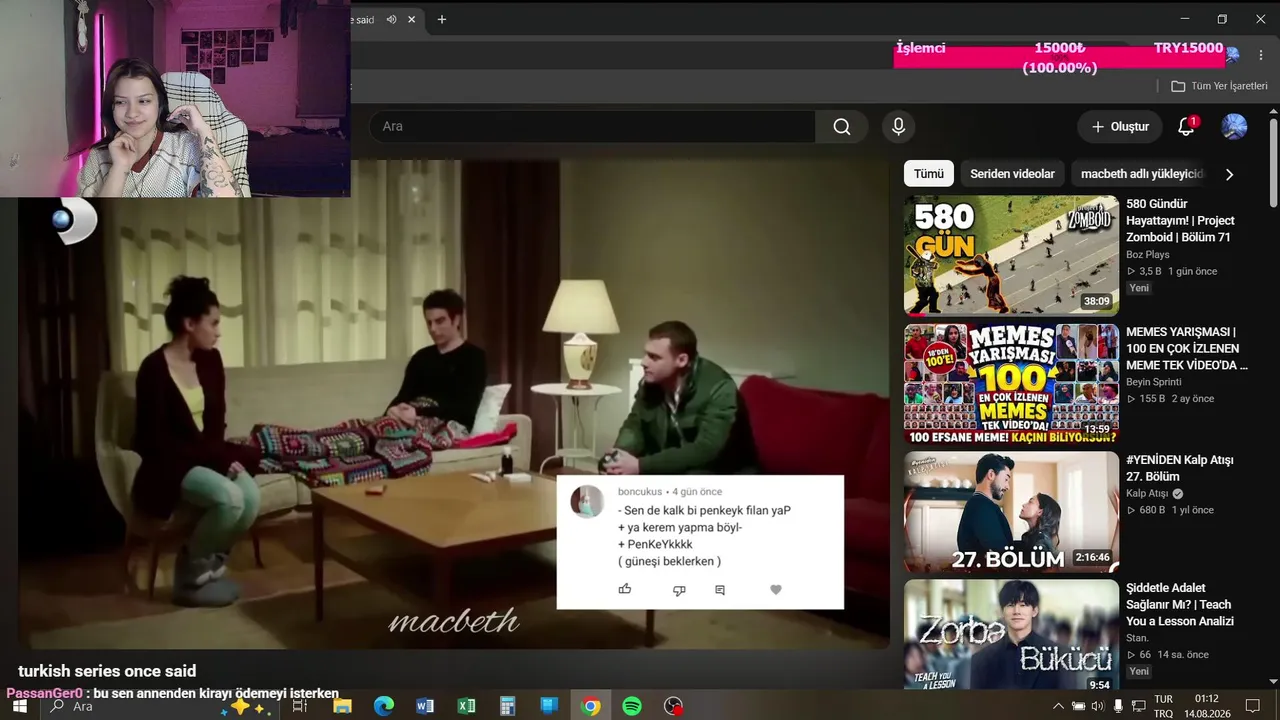1280x720 pixels.
Task: Click the volume icon in system tray
Action: click(x=1098, y=706)
